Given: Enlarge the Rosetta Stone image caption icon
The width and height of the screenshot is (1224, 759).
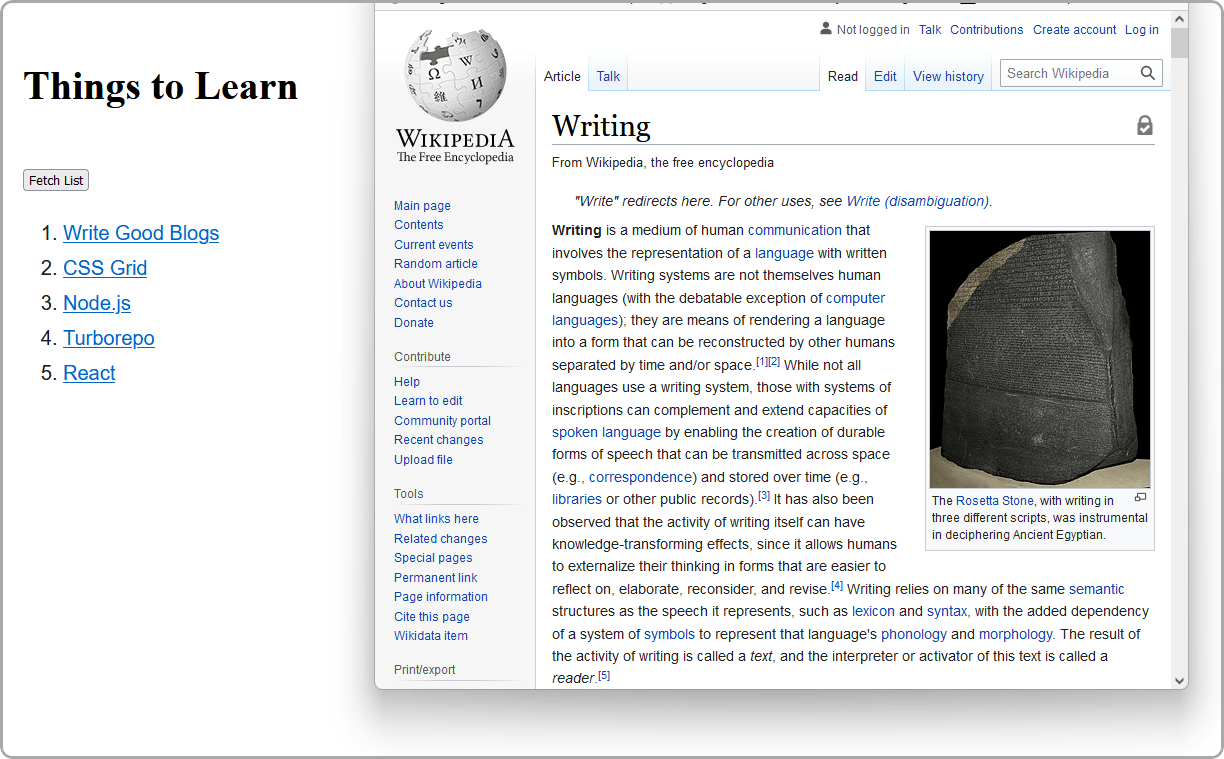Looking at the screenshot, I should coord(1141,498).
